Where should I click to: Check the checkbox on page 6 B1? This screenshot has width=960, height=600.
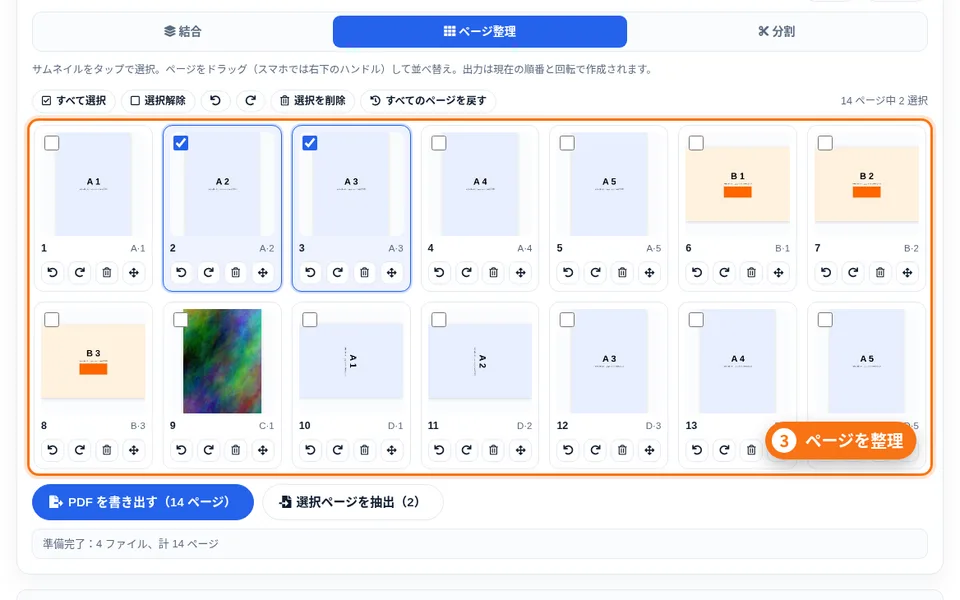coord(696,143)
